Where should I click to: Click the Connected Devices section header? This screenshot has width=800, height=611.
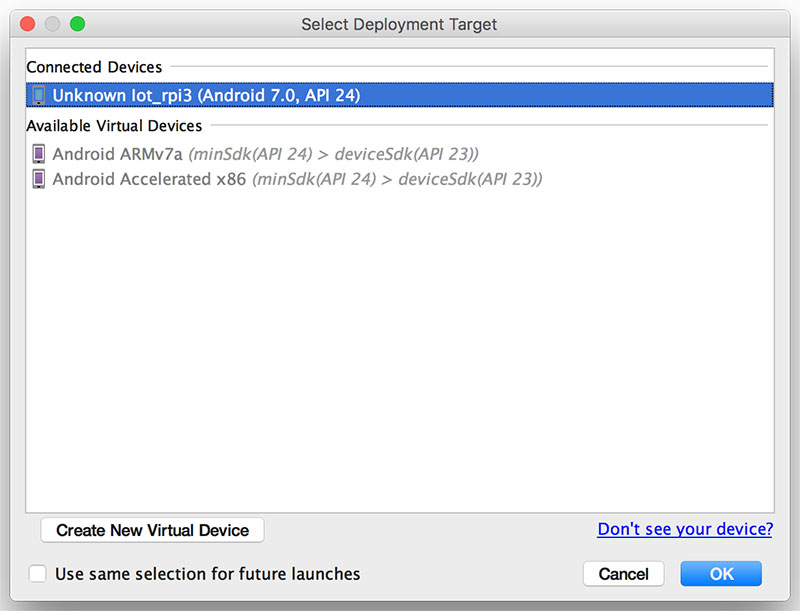coord(94,67)
